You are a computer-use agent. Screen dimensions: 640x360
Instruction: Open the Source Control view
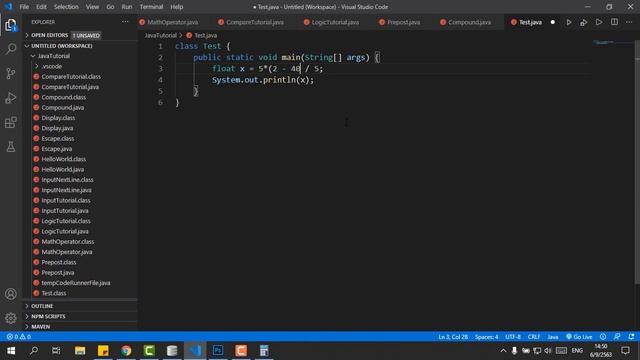pyautogui.click(x=11, y=73)
